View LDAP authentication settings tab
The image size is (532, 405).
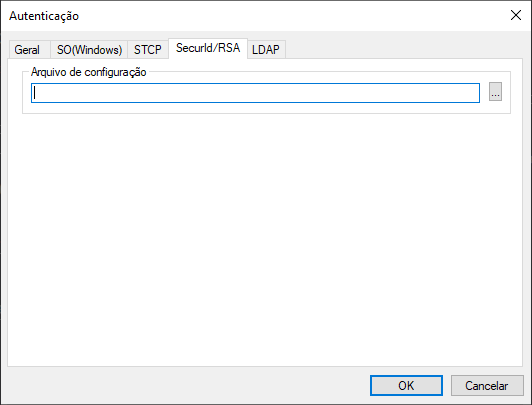266,50
